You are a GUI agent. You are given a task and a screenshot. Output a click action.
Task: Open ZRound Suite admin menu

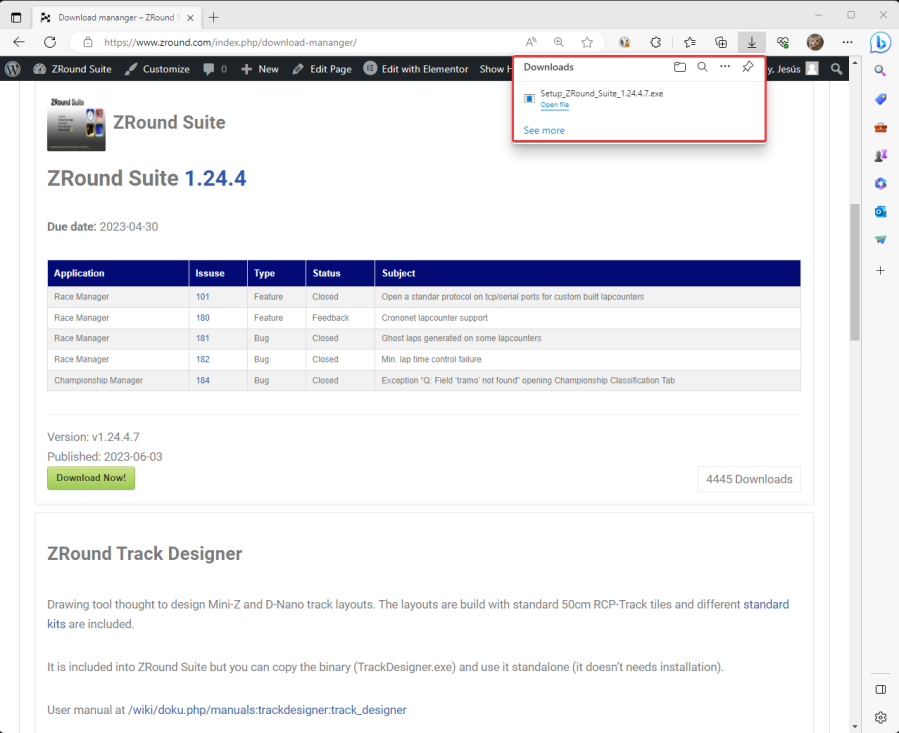pyautogui.click(x=72, y=69)
